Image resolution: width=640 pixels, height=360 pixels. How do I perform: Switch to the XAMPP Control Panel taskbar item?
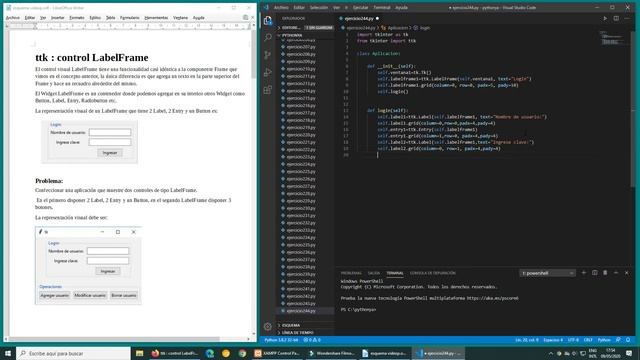(x=278, y=353)
